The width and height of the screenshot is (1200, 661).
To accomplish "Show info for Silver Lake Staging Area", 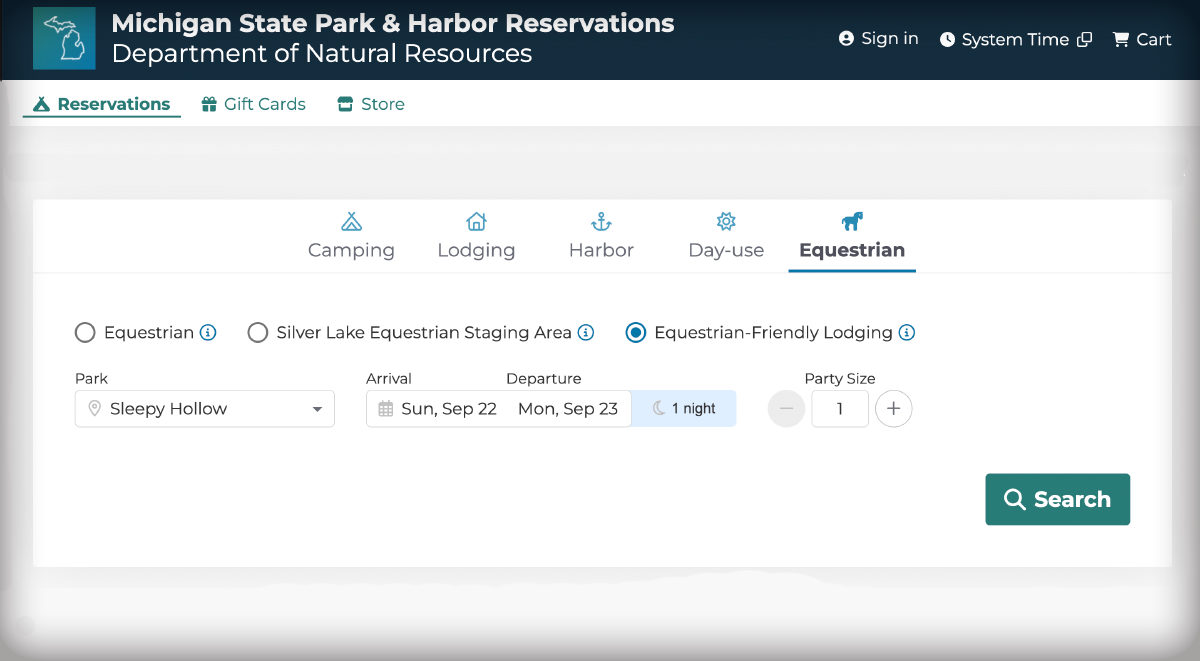I will point(586,333).
